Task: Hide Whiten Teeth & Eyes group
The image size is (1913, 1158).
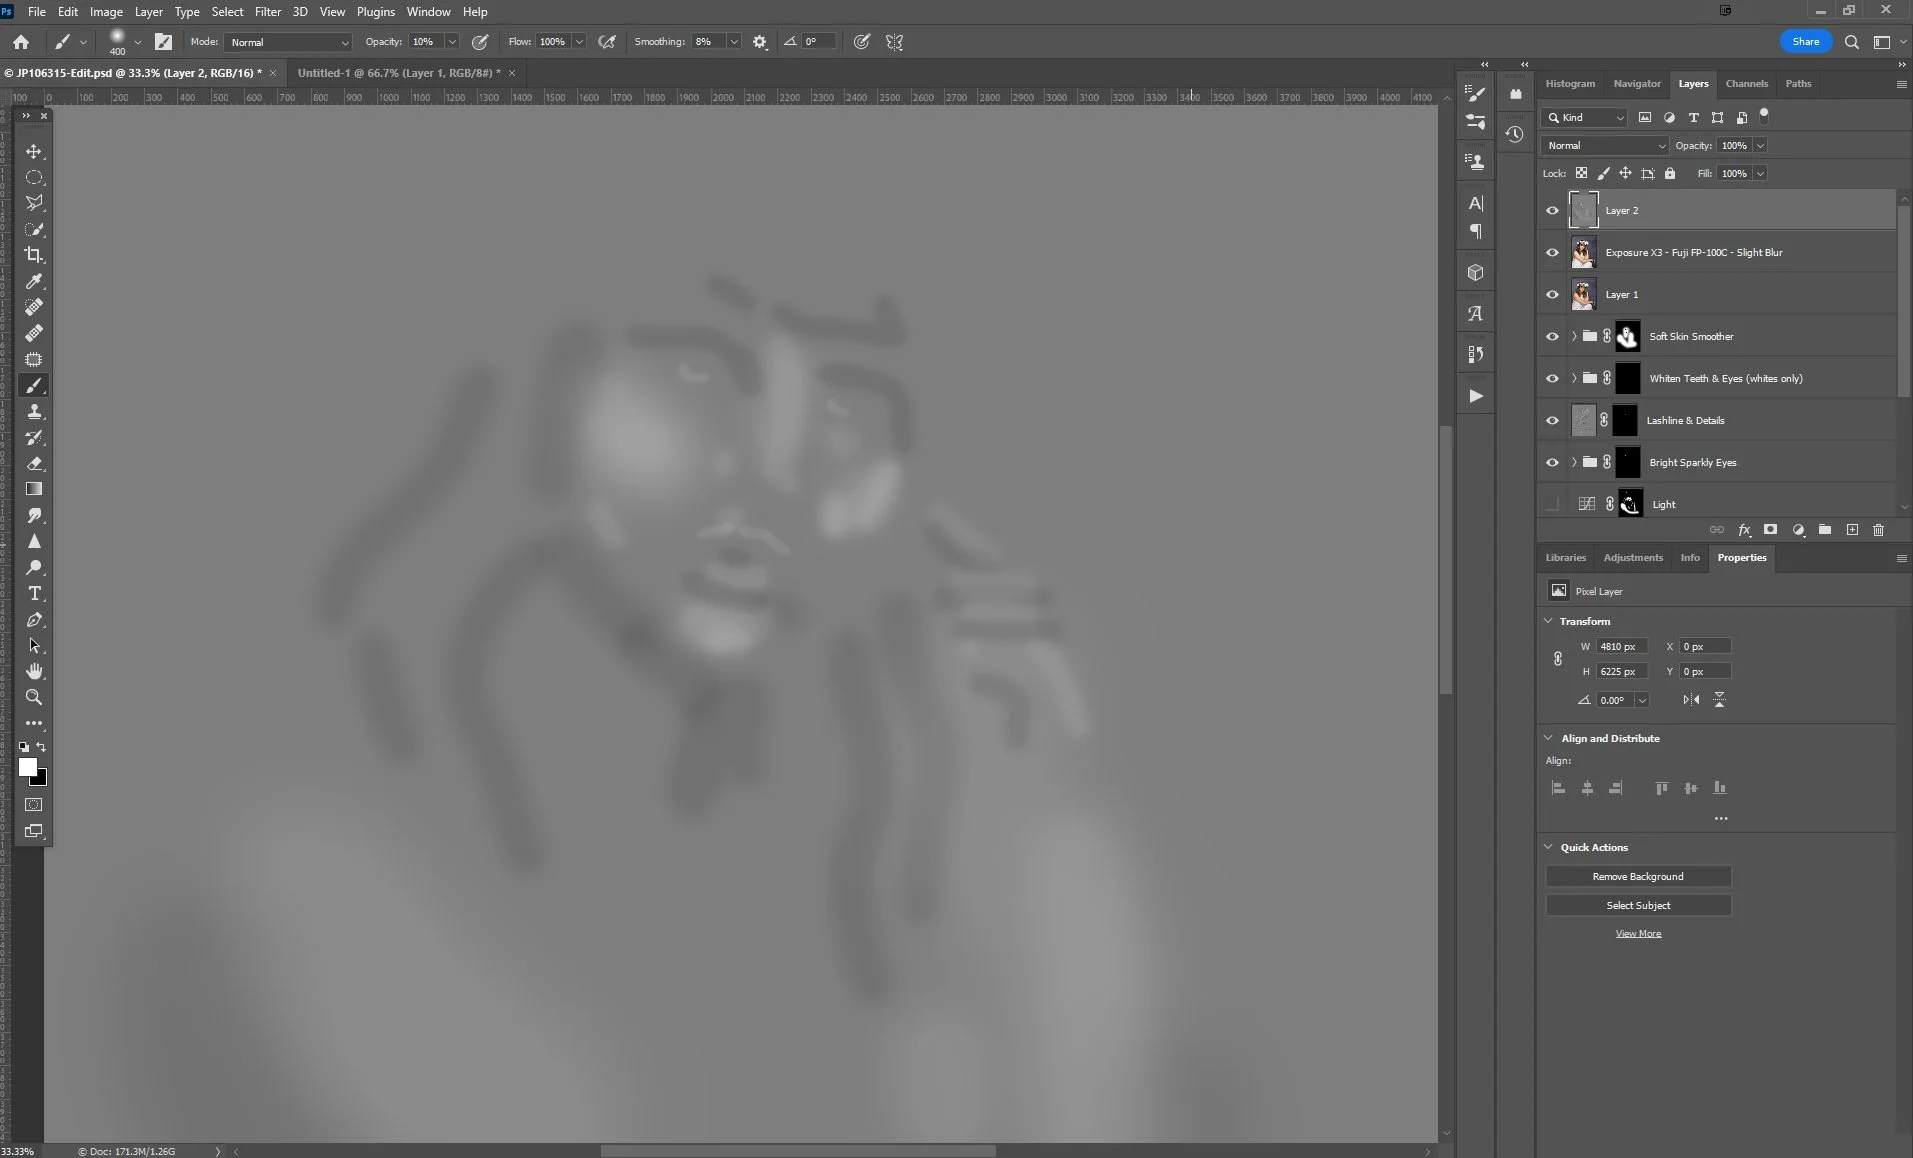Action: [x=1552, y=379]
